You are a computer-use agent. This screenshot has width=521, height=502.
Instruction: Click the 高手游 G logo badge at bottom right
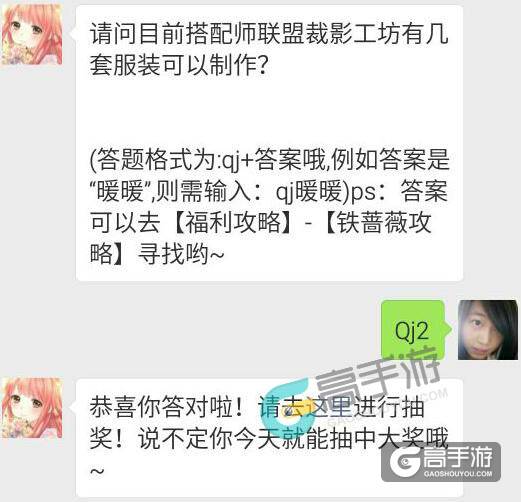tap(441, 462)
